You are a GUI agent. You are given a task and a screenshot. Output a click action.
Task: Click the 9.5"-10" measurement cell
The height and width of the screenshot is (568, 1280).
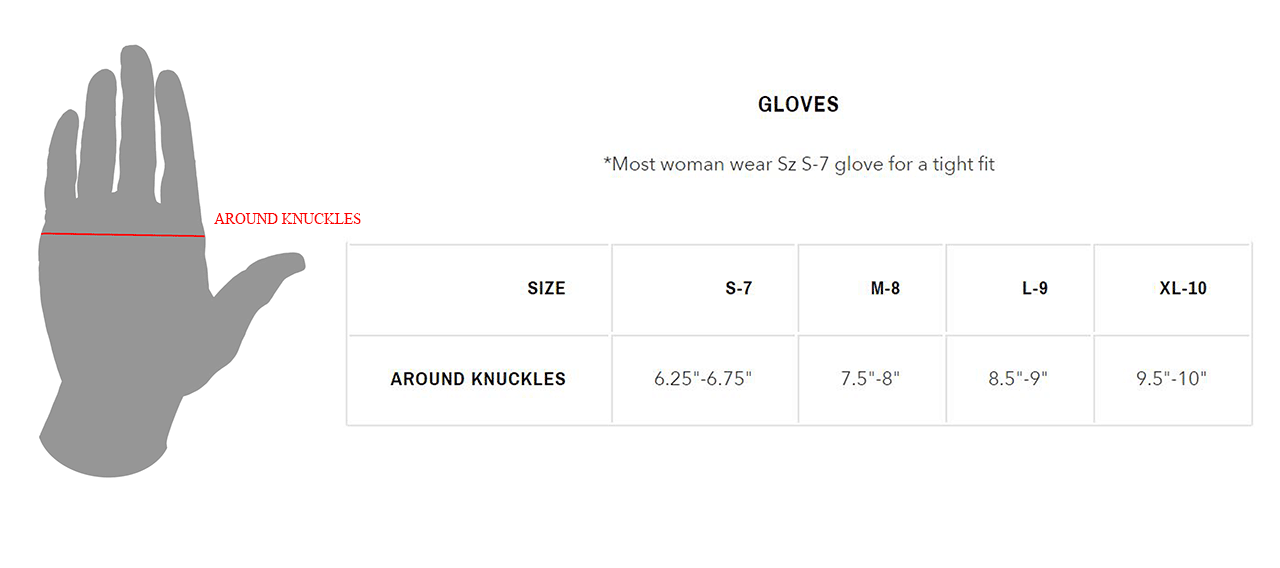point(1171,379)
